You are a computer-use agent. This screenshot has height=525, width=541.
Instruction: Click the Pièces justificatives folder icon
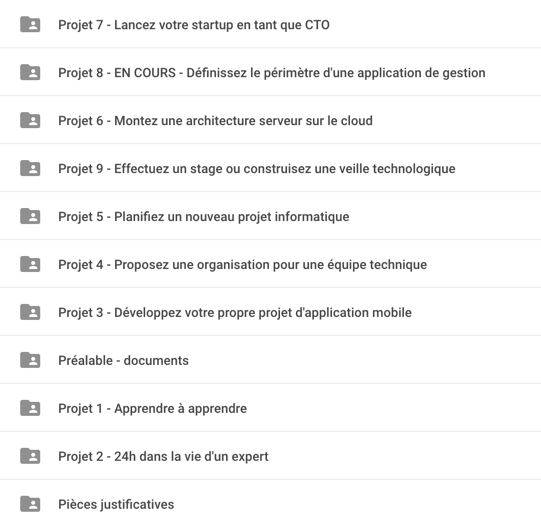click(30, 504)
